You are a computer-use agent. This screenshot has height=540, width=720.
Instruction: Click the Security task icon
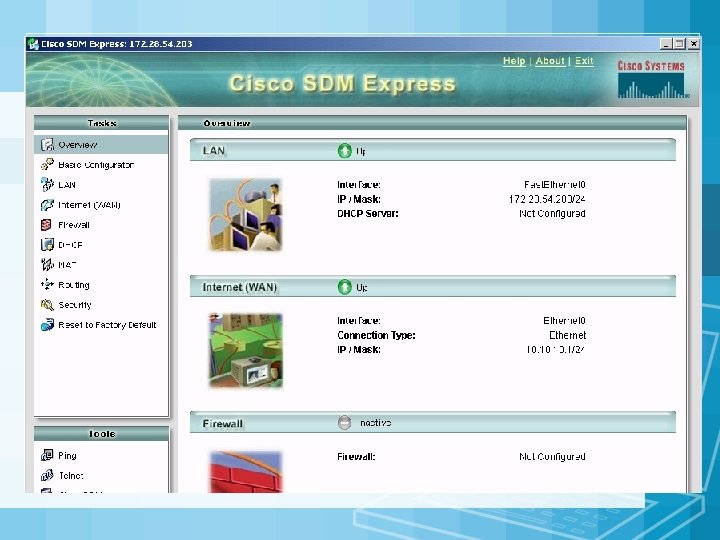47,304
